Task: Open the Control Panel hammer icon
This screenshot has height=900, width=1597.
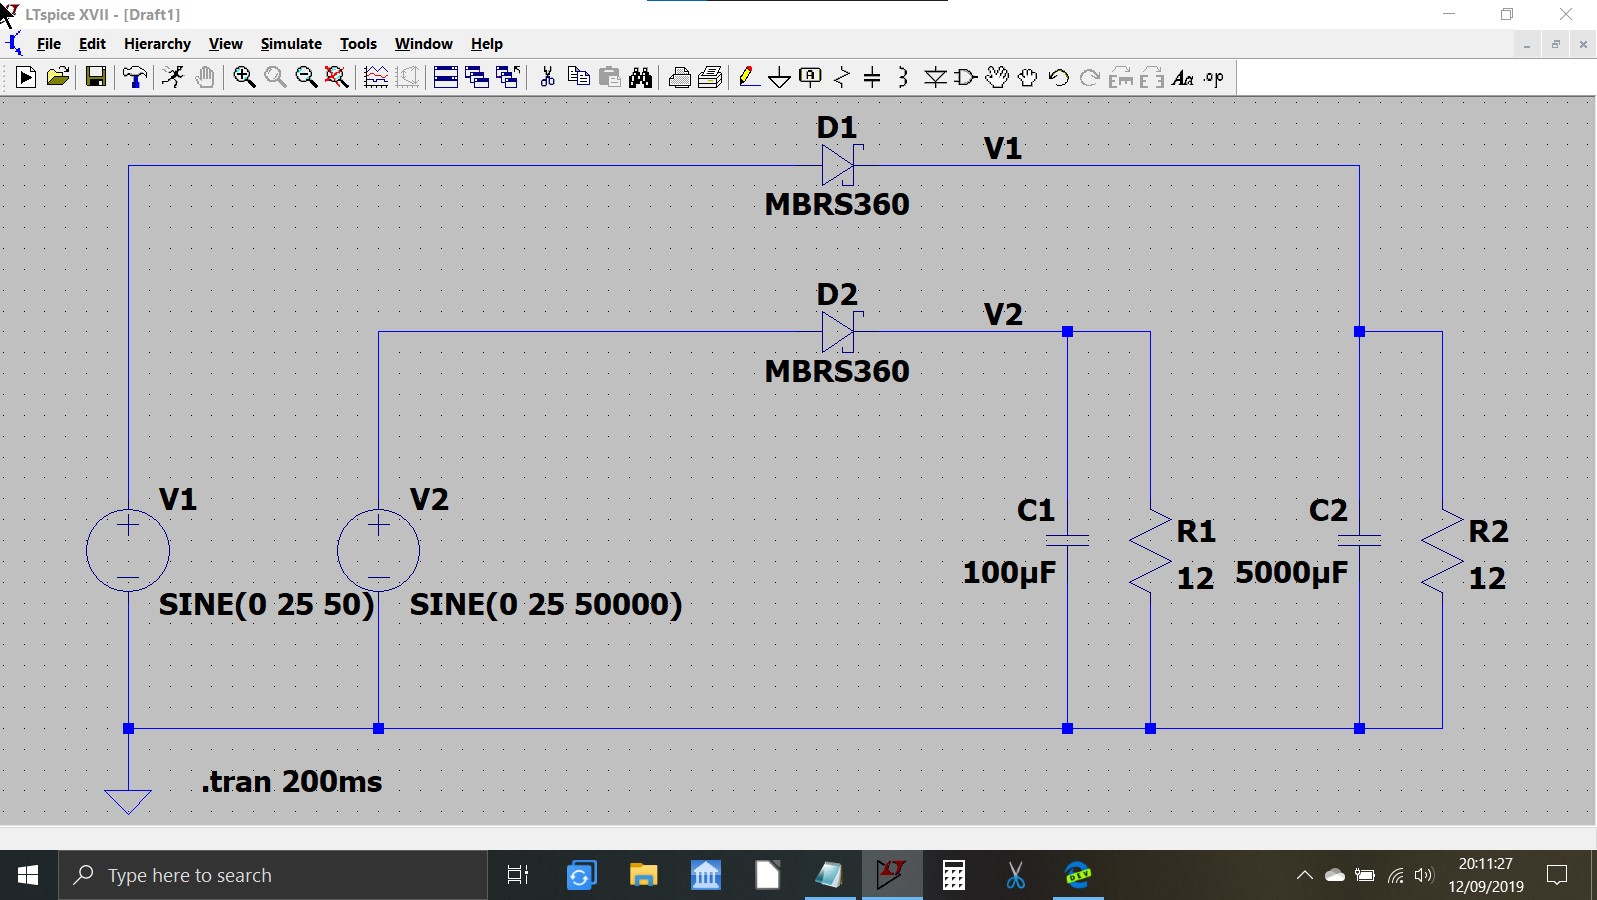Action: pos(135,77)
